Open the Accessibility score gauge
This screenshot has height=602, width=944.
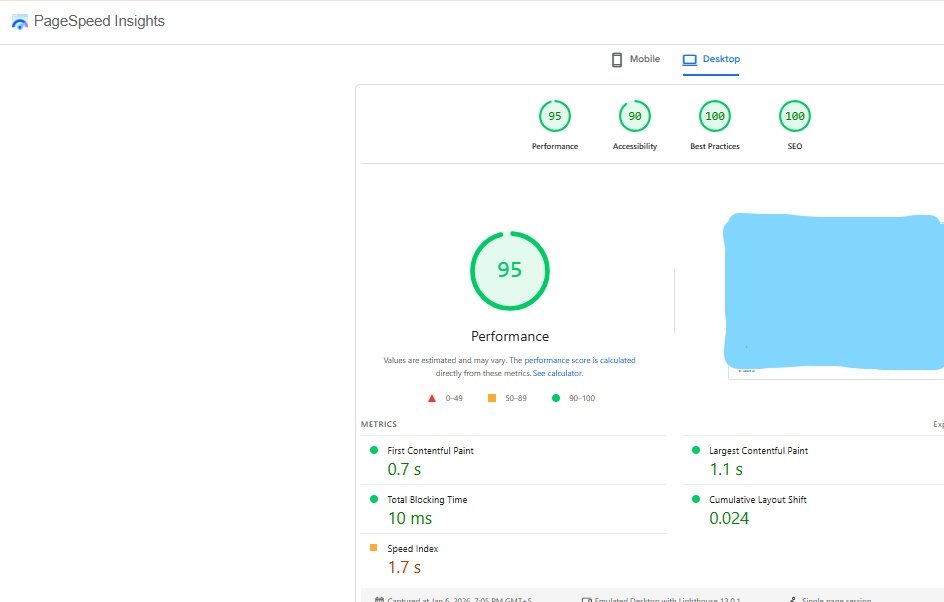click(634, 116)
